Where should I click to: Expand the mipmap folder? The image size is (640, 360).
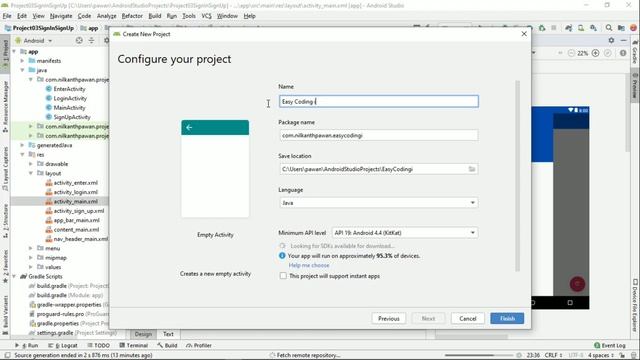[31, 258]
